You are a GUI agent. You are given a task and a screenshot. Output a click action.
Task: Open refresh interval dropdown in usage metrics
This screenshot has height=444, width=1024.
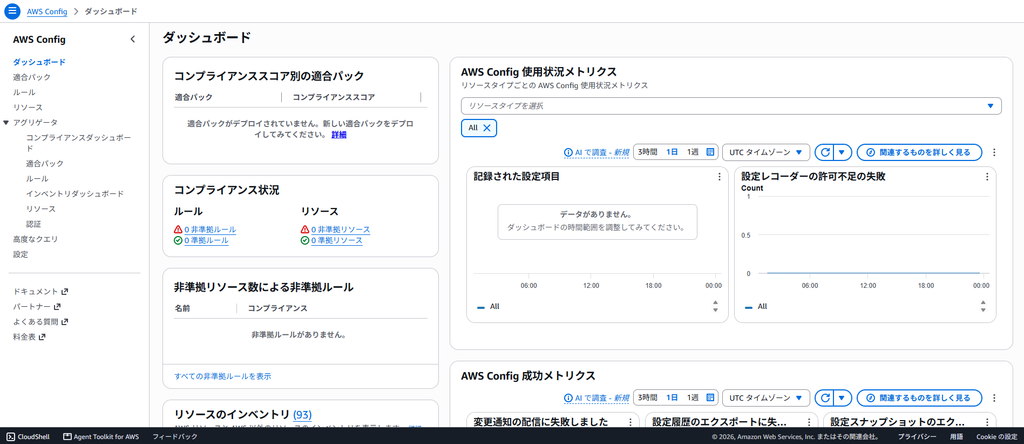842,152
